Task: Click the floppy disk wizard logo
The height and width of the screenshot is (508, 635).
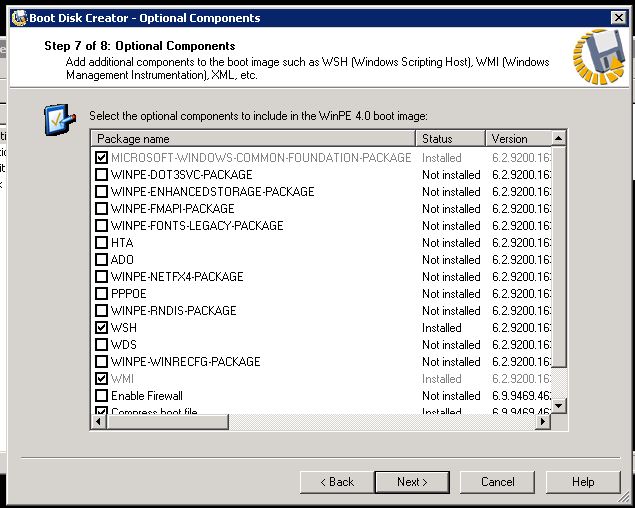Action: pyautogui.click(x=599, y=56)
